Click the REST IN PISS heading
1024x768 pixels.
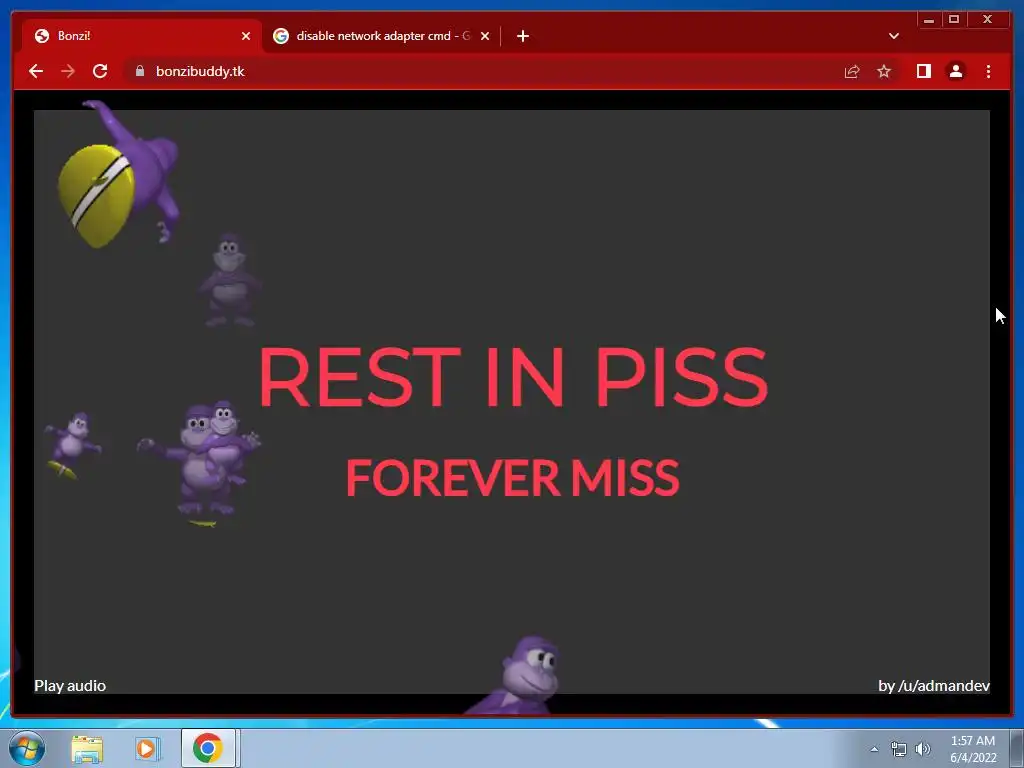point(513,377)
